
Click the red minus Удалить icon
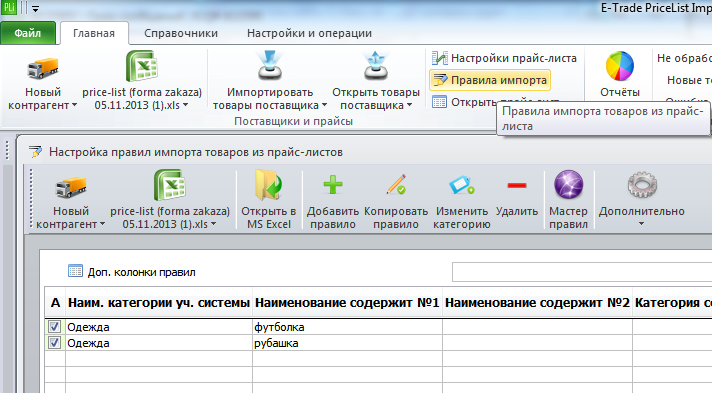517,185
